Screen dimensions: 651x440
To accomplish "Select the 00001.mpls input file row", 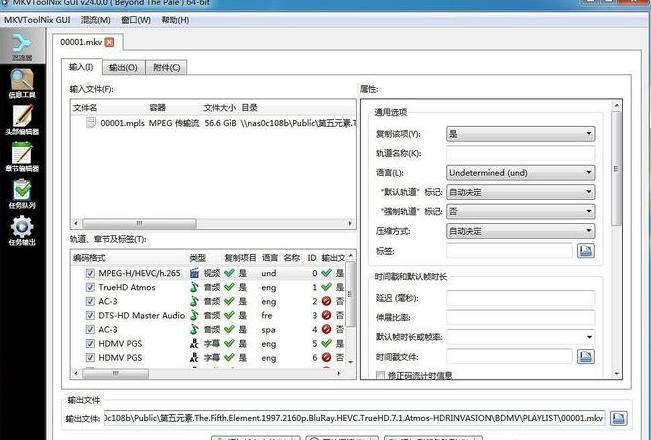I will coord(213,123).
